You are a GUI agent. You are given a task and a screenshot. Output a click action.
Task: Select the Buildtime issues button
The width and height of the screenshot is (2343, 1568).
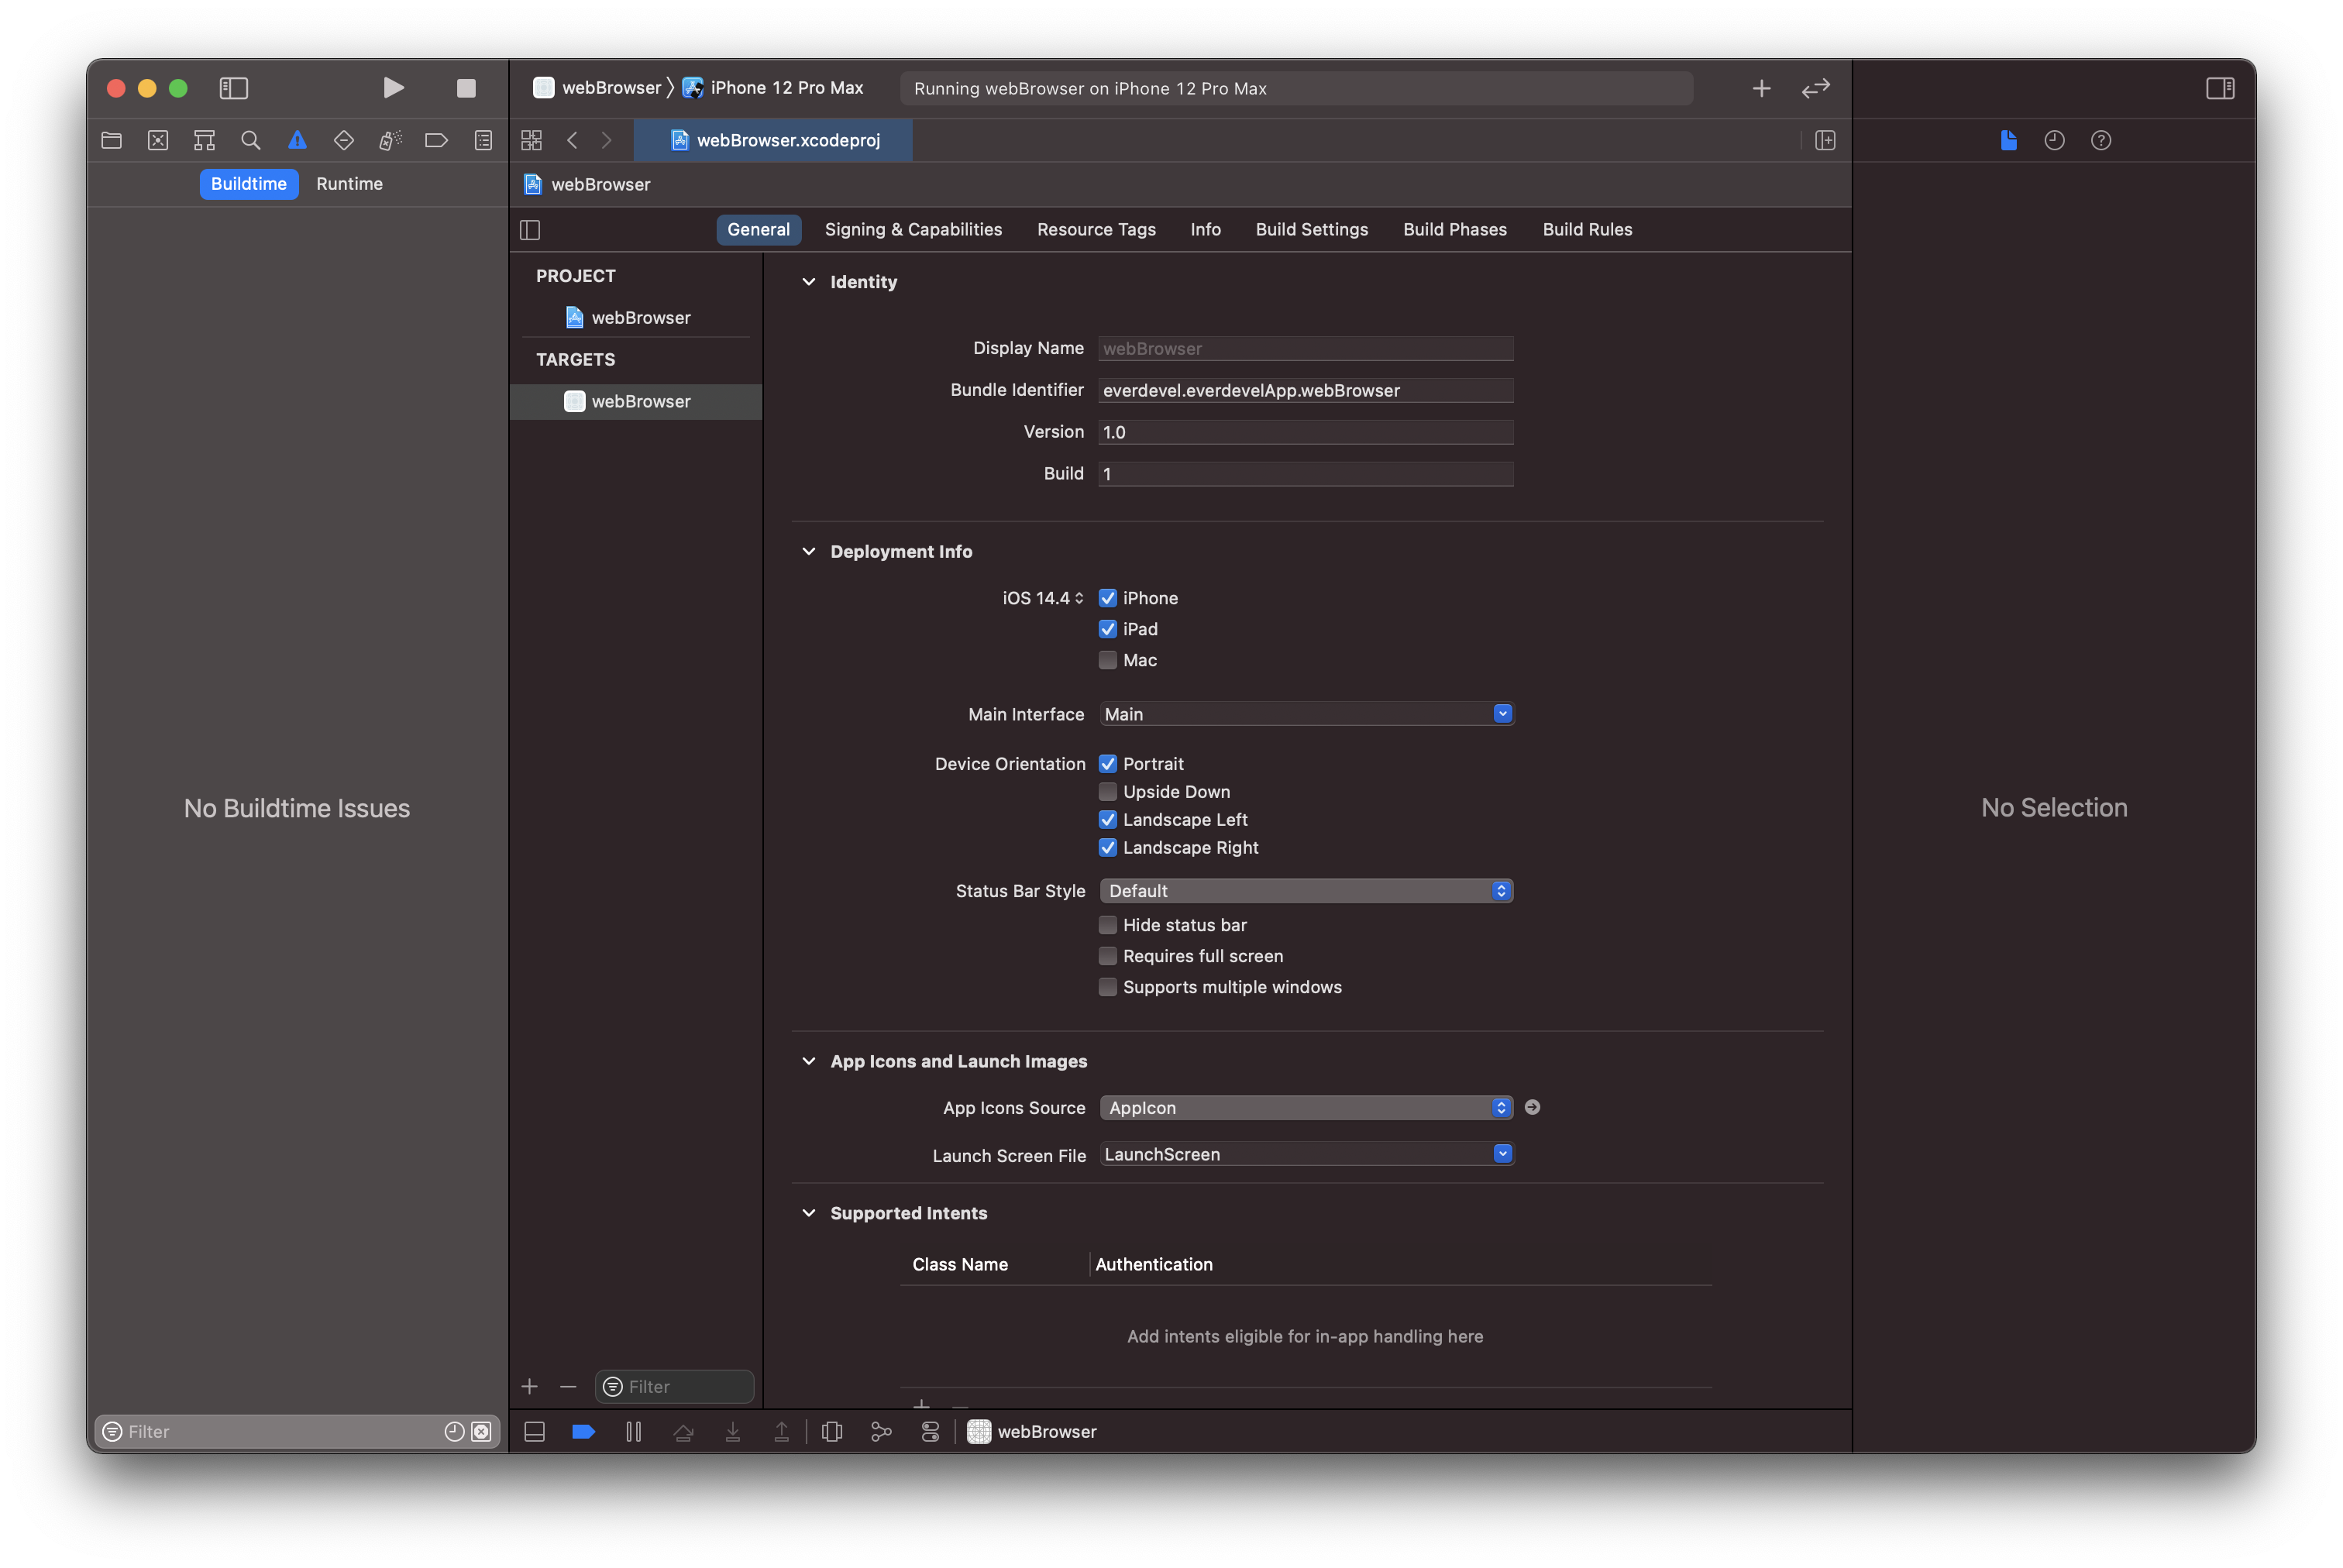248,184
